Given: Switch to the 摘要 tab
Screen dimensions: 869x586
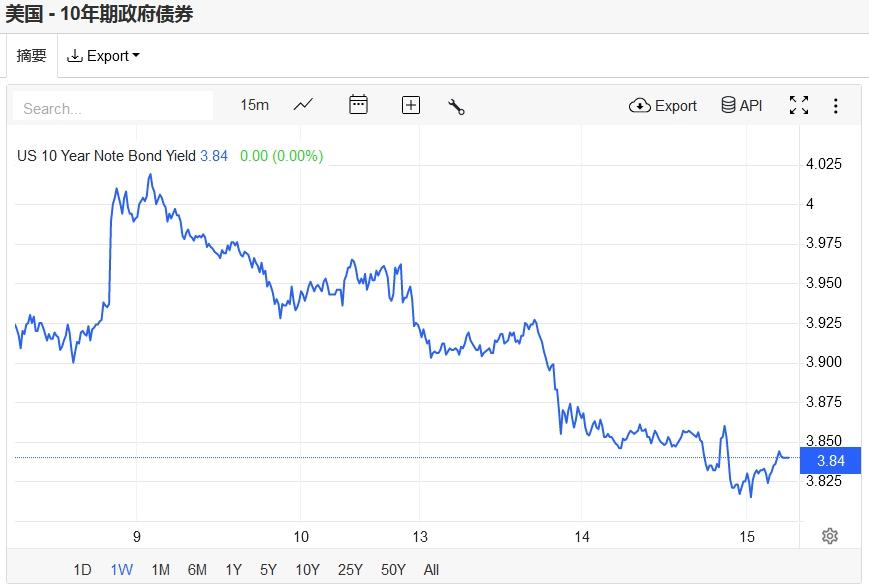Looking at the screenshot, I should pos(32,56).
